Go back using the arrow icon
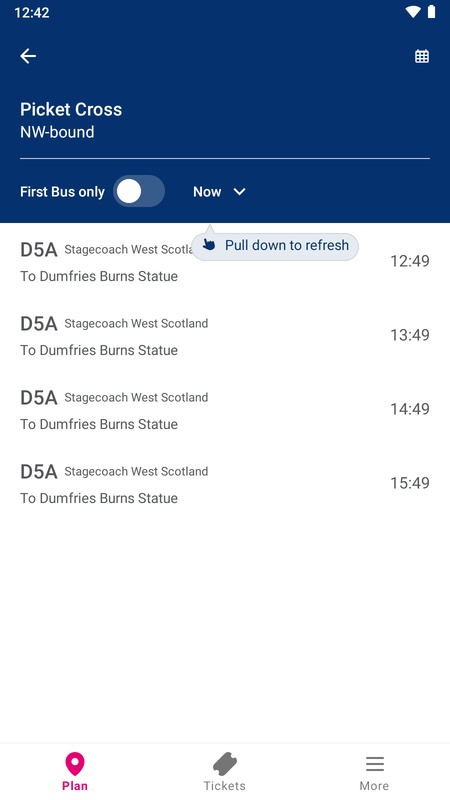Screen dimensions: 450x800 [x=28, y=56]
